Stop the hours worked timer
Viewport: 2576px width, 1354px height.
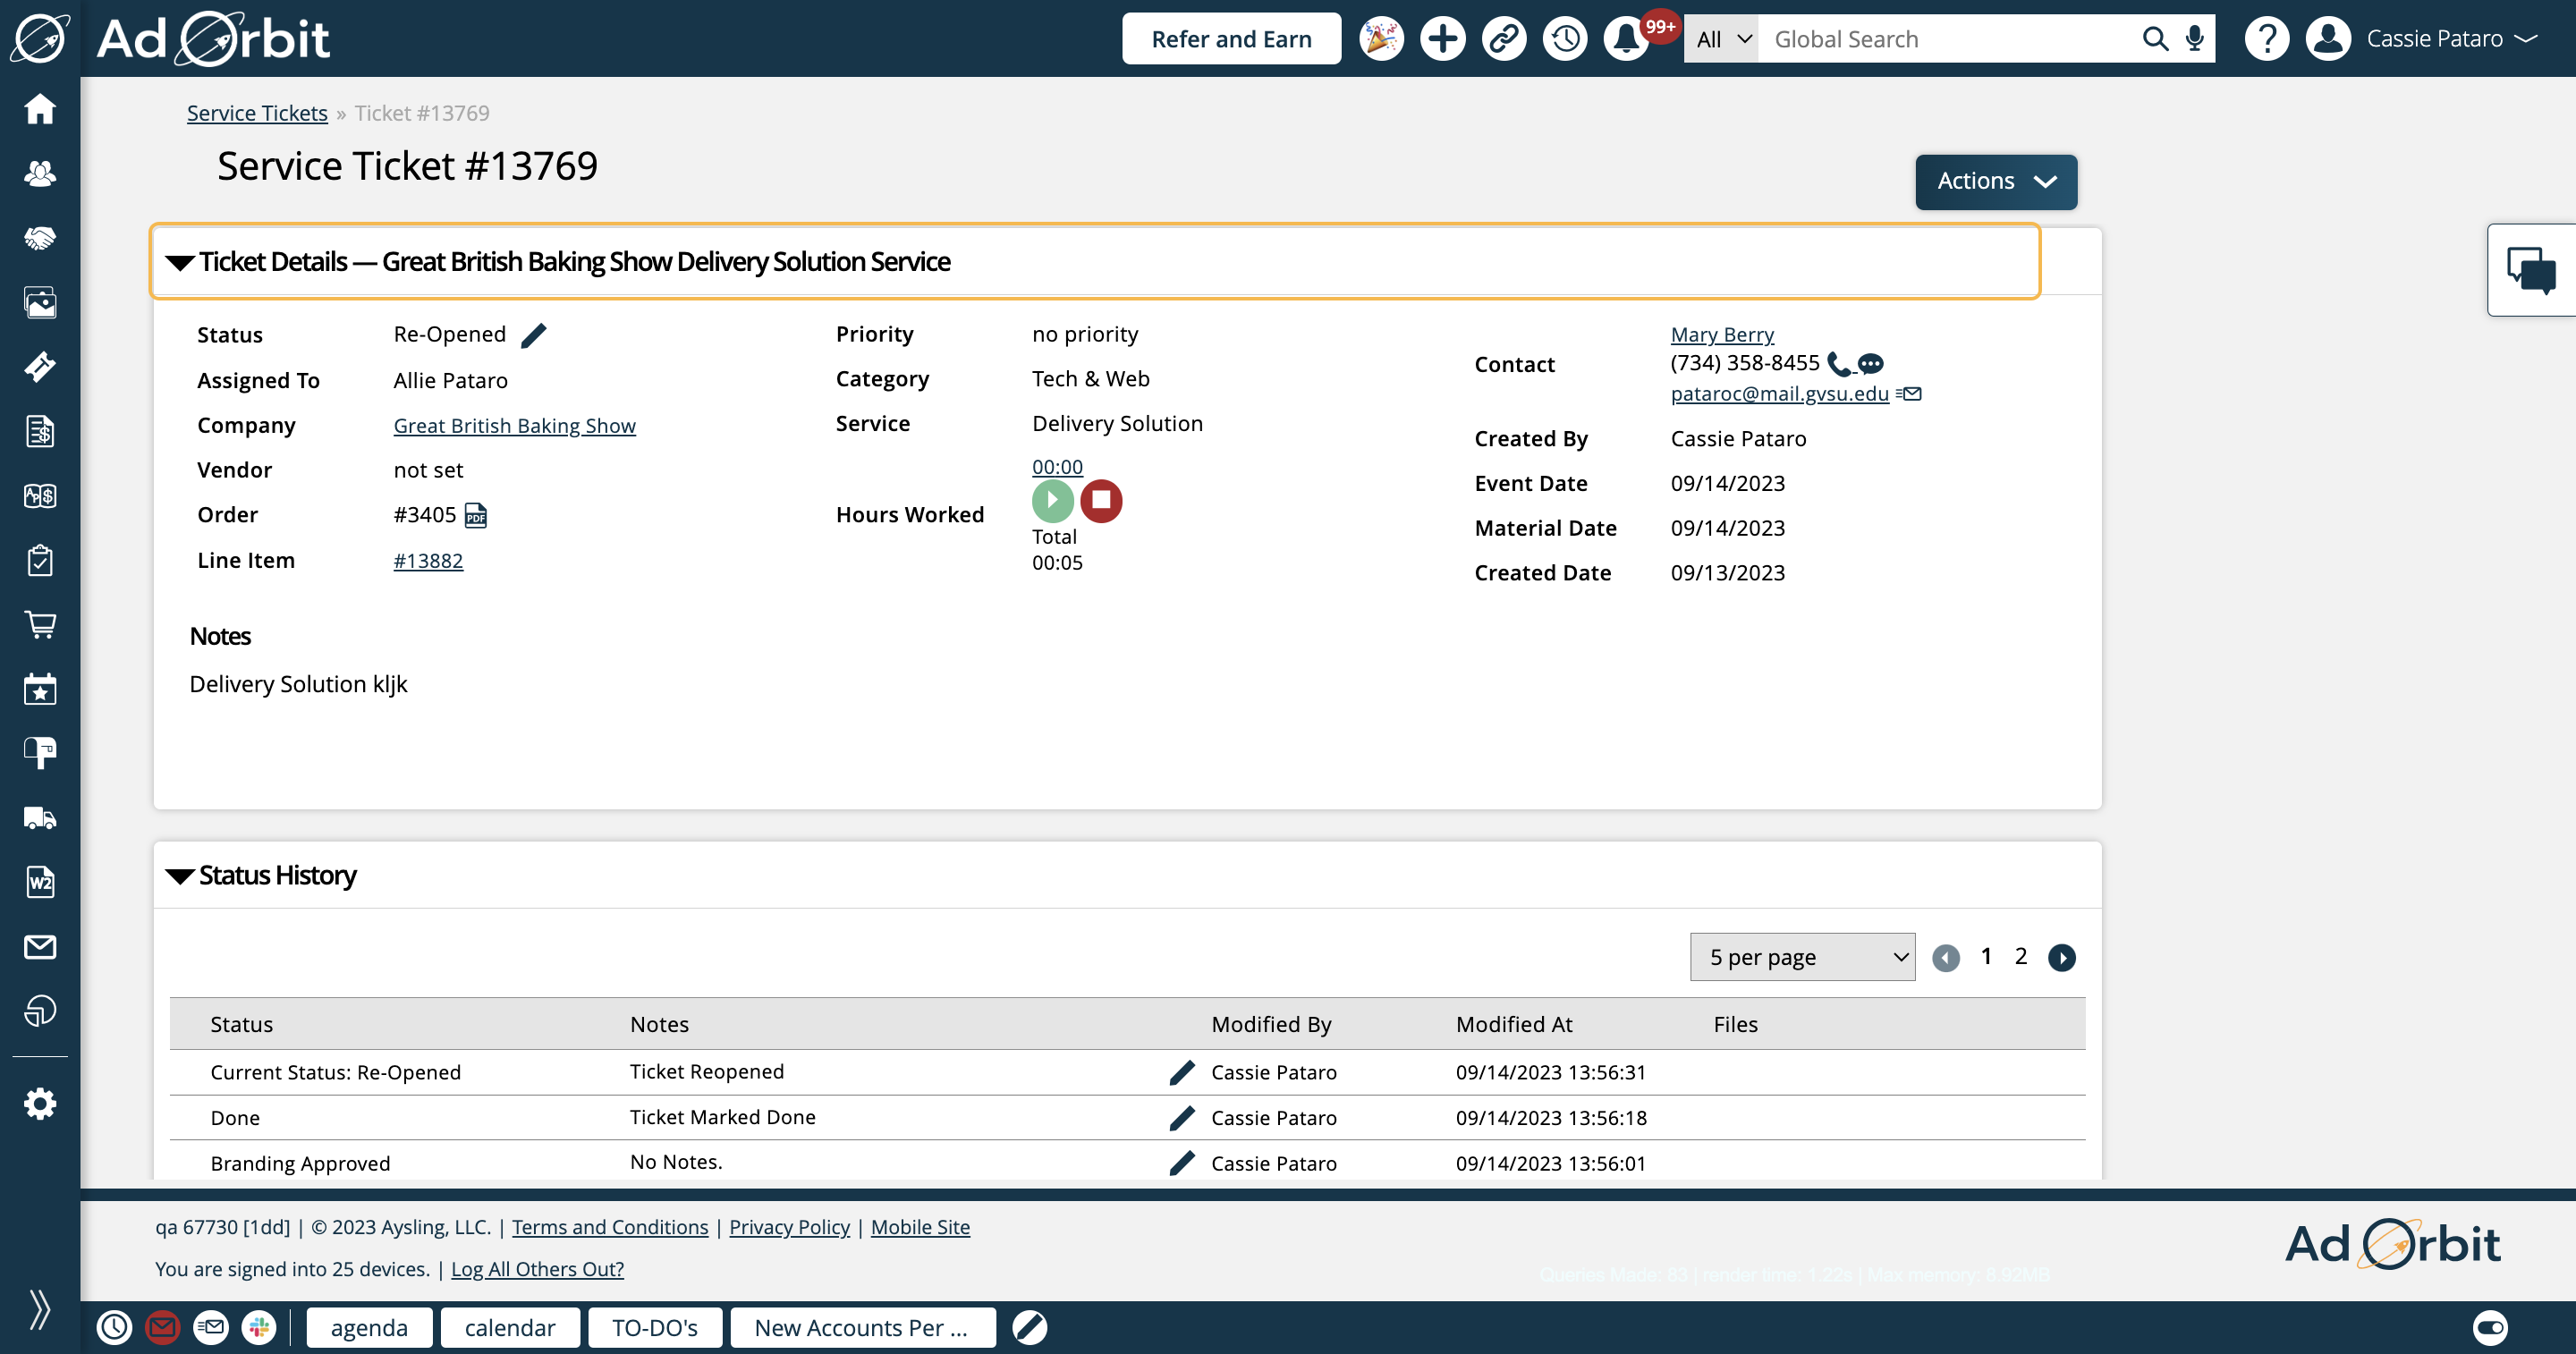[1101, 500]
